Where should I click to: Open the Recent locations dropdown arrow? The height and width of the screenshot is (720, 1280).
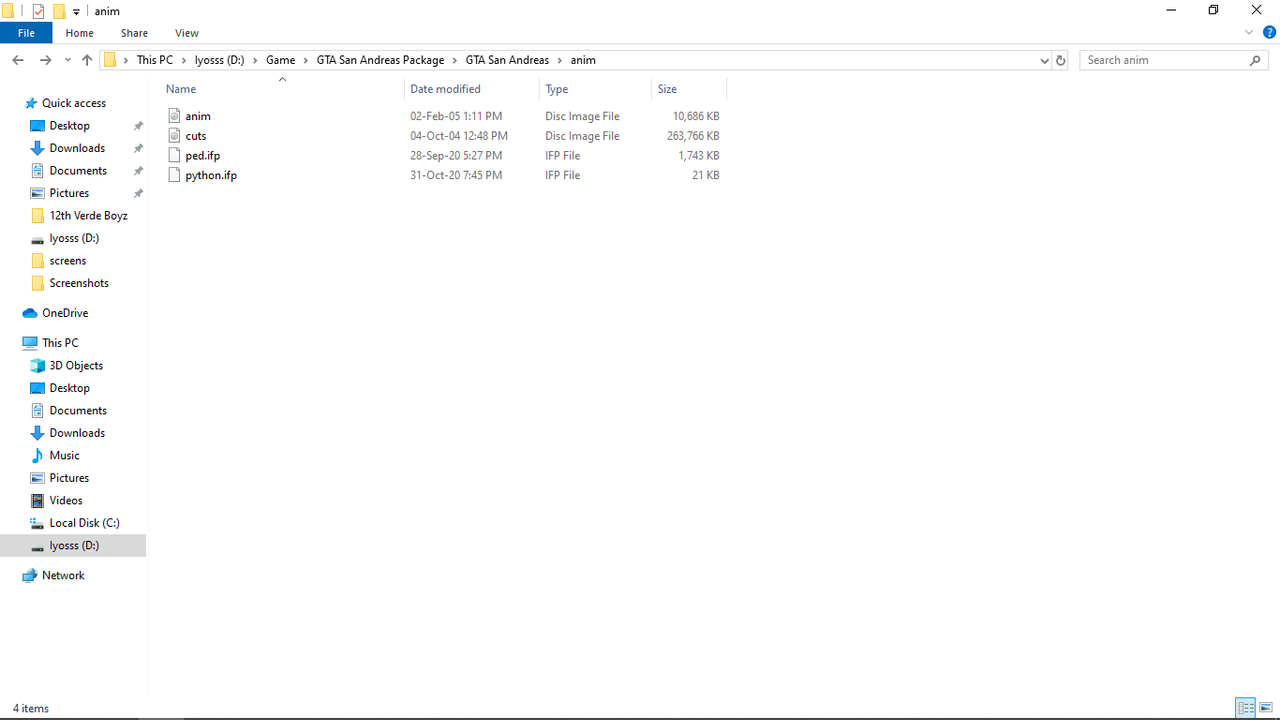point(68,60)
